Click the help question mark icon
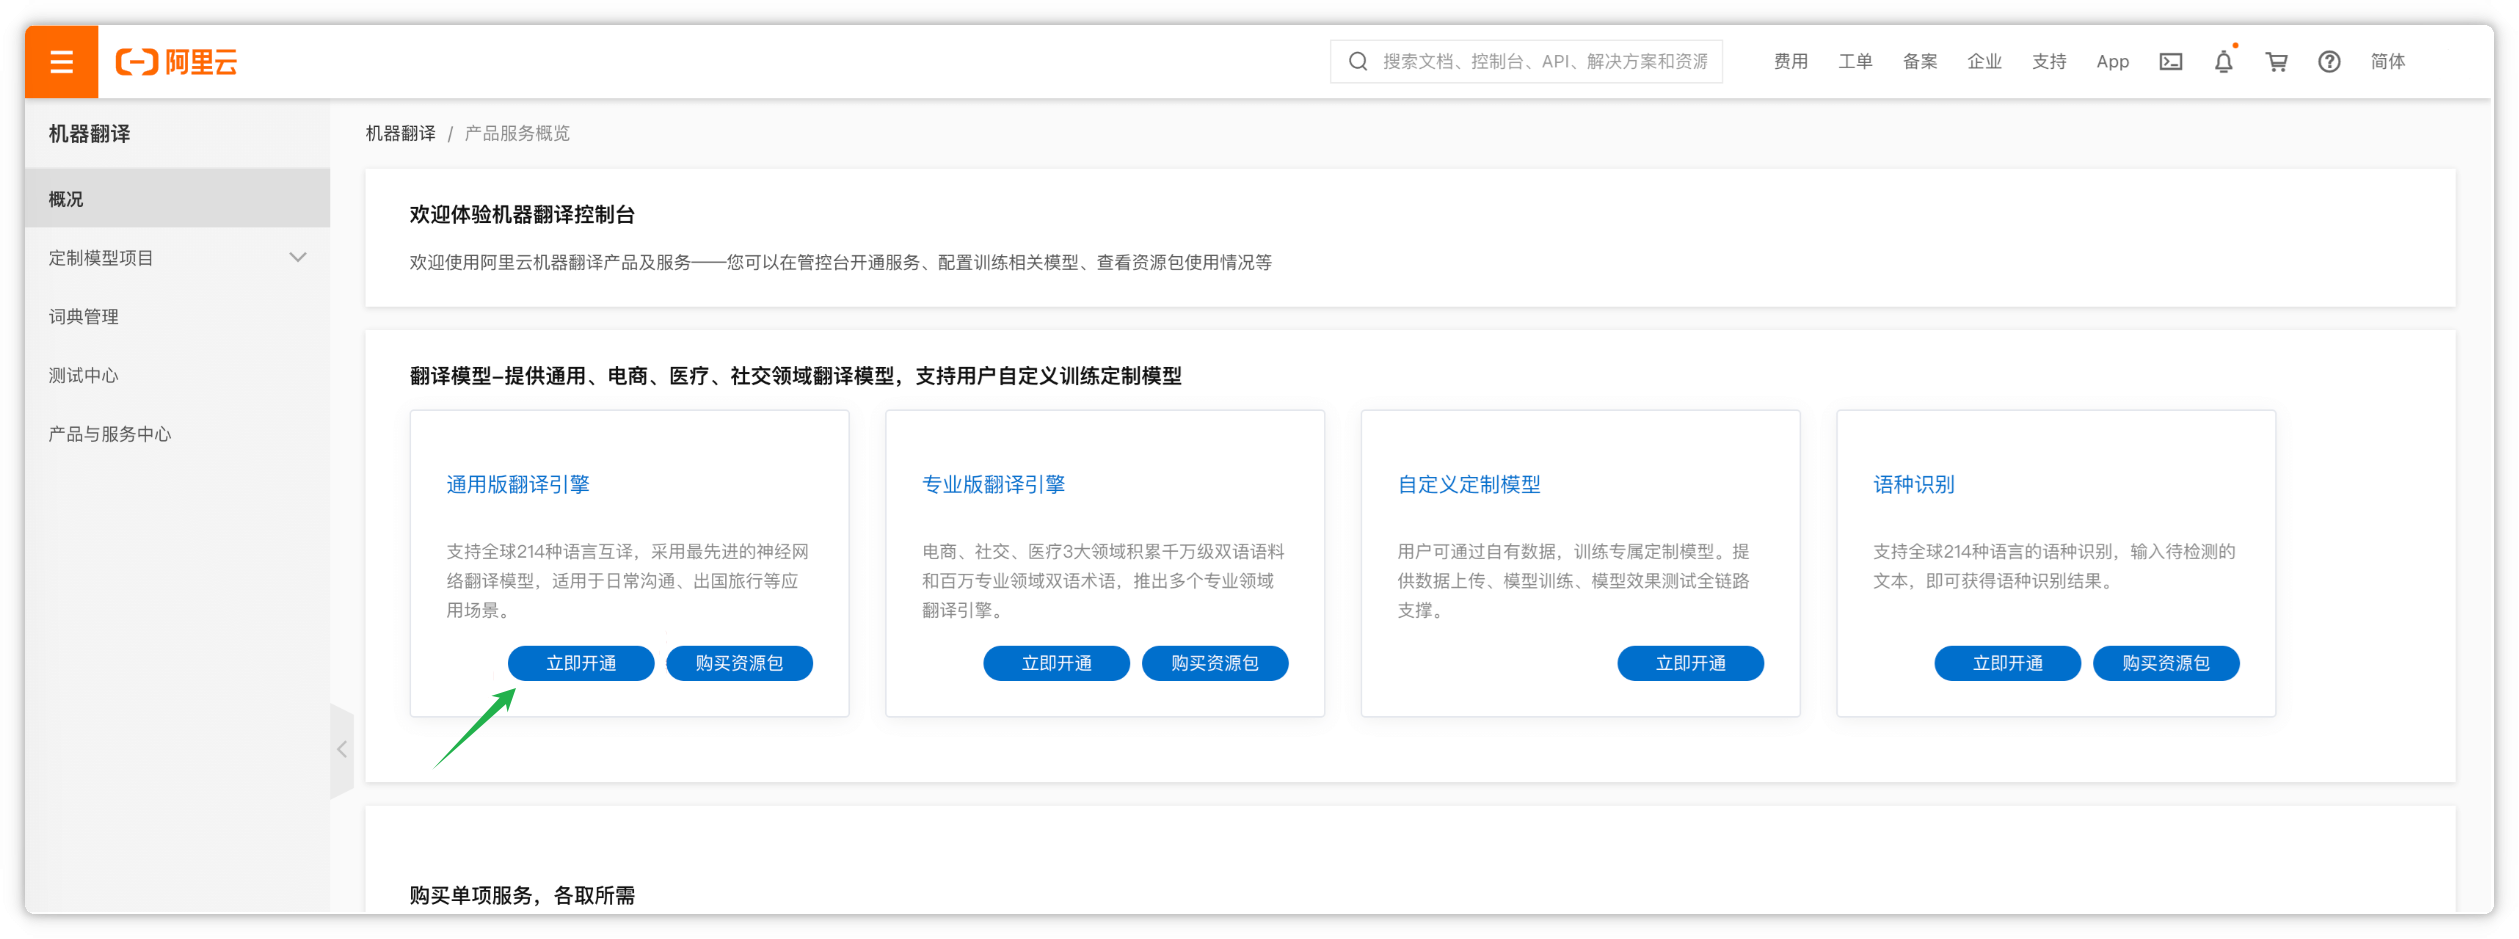 (2329, 62)
